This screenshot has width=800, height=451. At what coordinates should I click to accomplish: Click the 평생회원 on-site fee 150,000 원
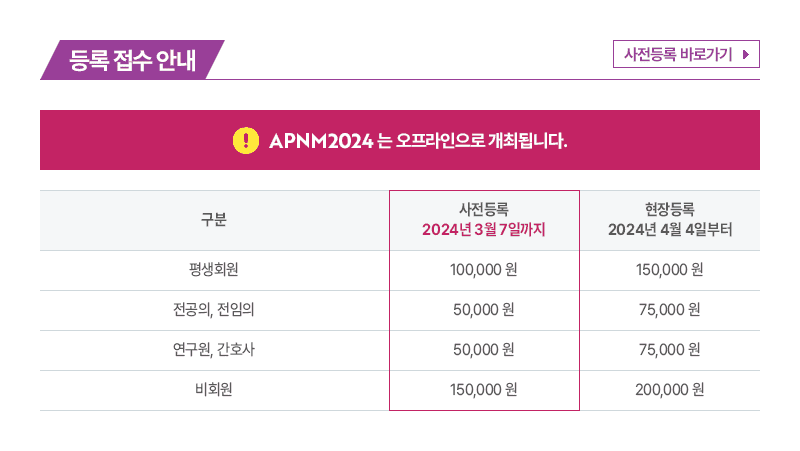670,270
